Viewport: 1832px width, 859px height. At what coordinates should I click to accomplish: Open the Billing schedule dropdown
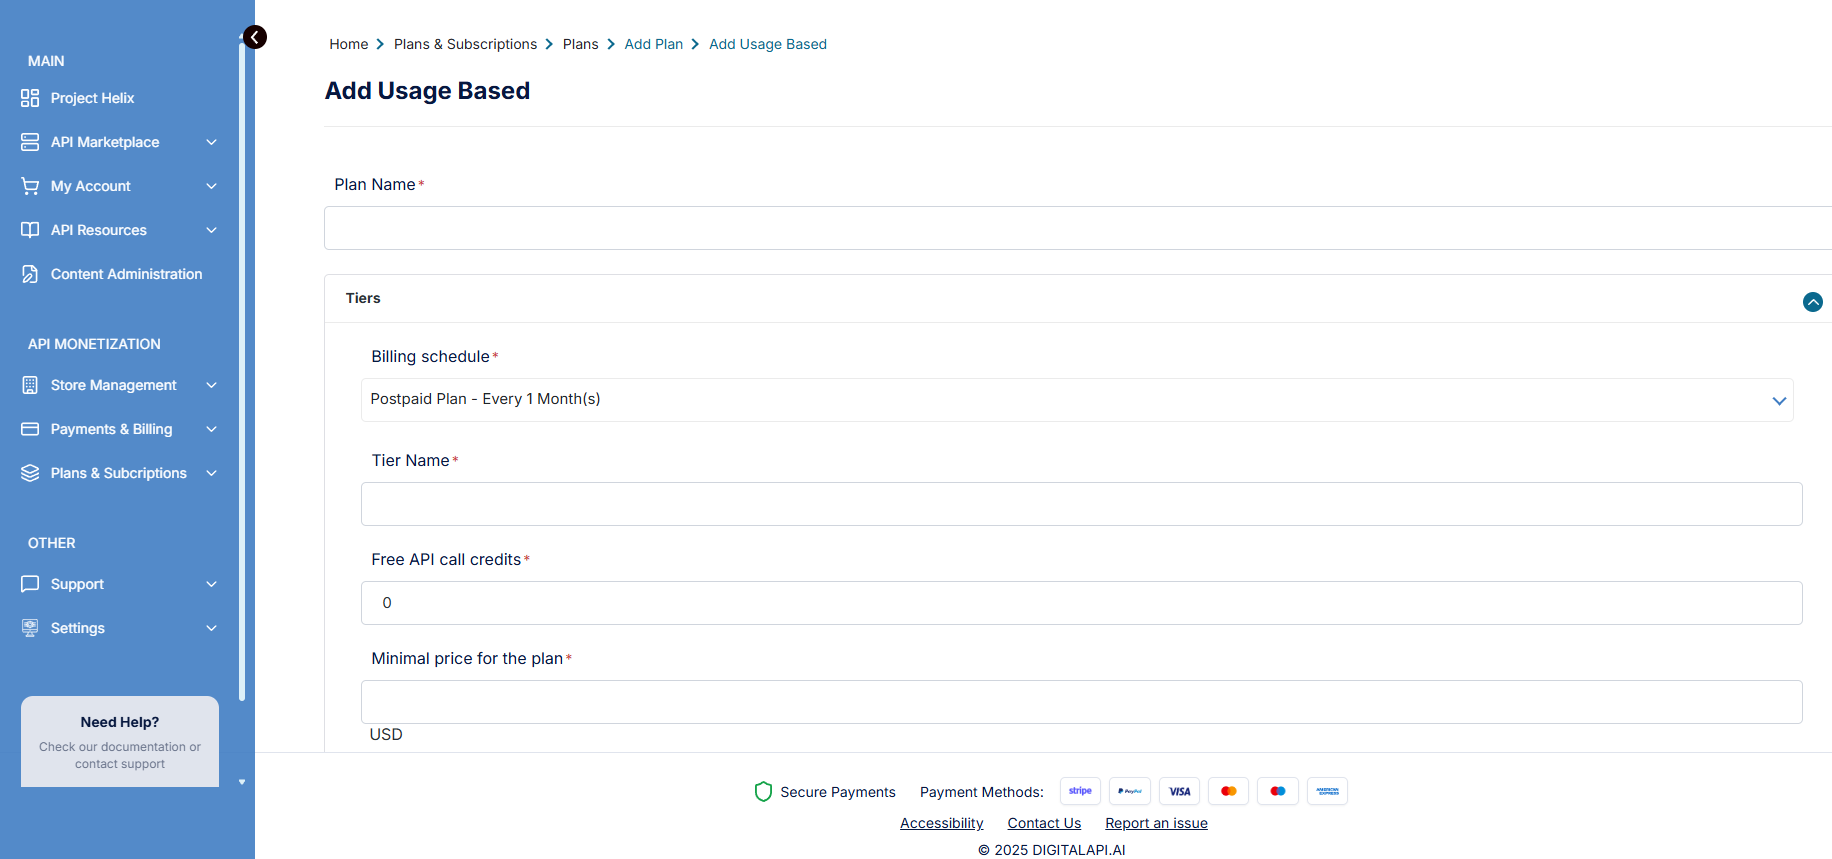point(1076,400)
